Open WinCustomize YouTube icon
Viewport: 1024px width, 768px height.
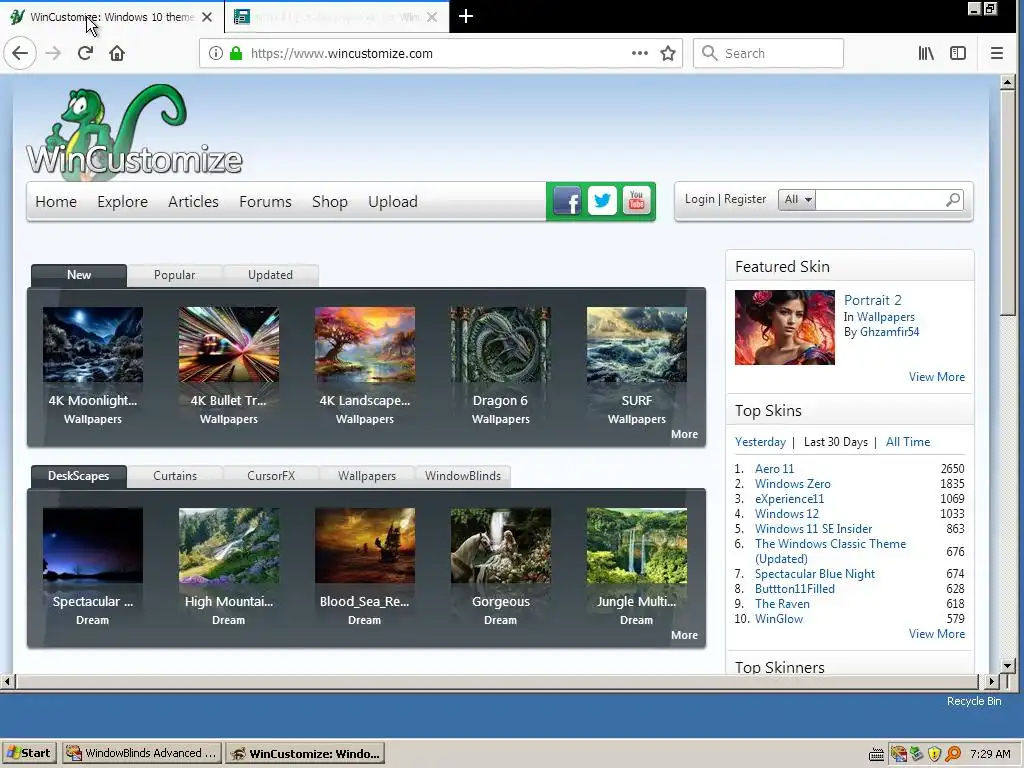636,200
